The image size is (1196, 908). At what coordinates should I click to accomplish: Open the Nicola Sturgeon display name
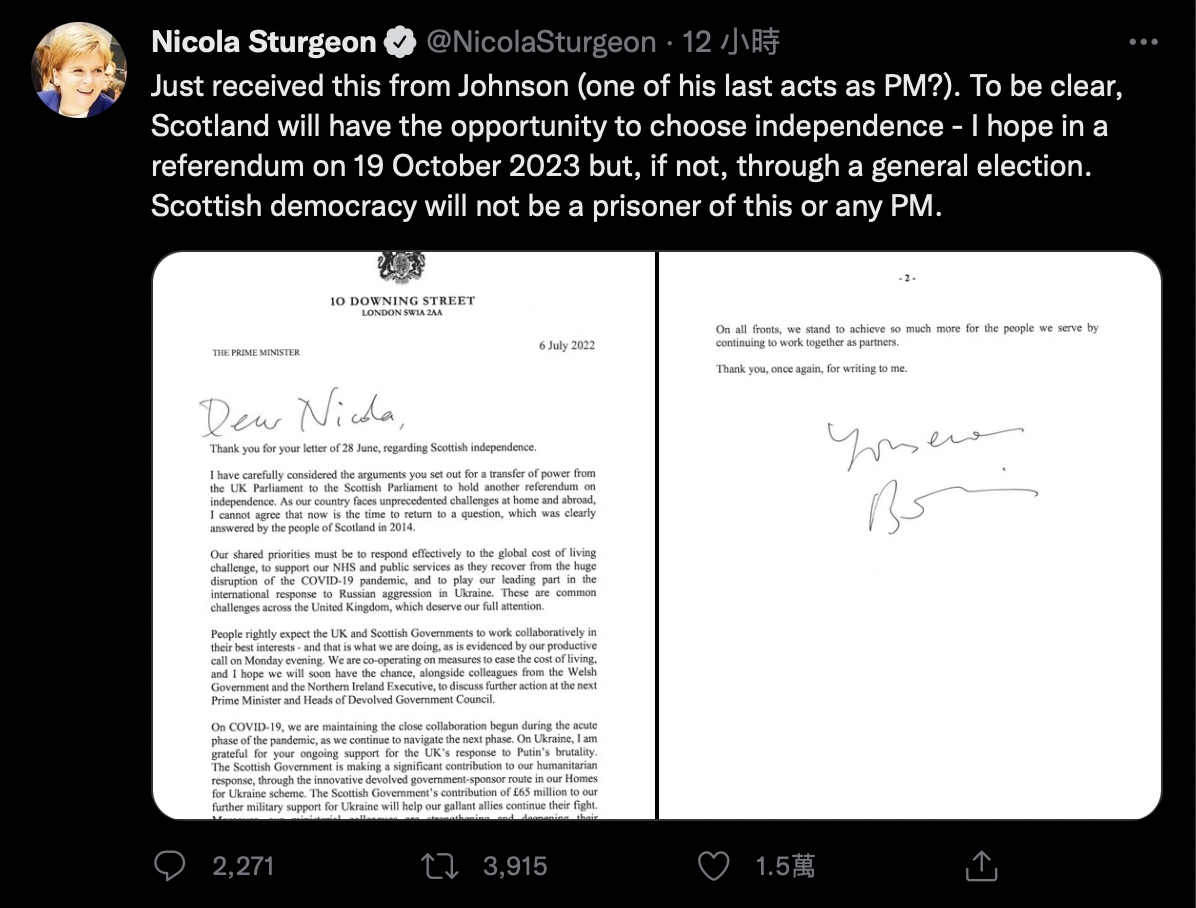coord(264,42)
